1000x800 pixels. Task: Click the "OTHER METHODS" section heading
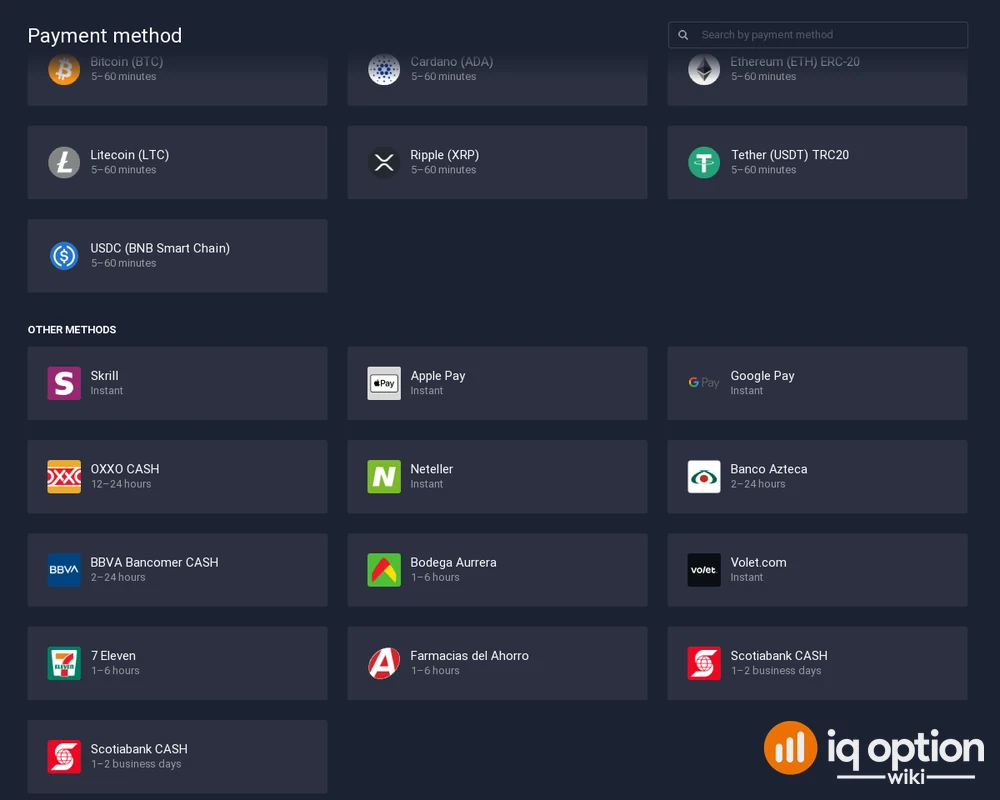coord(72,330)
